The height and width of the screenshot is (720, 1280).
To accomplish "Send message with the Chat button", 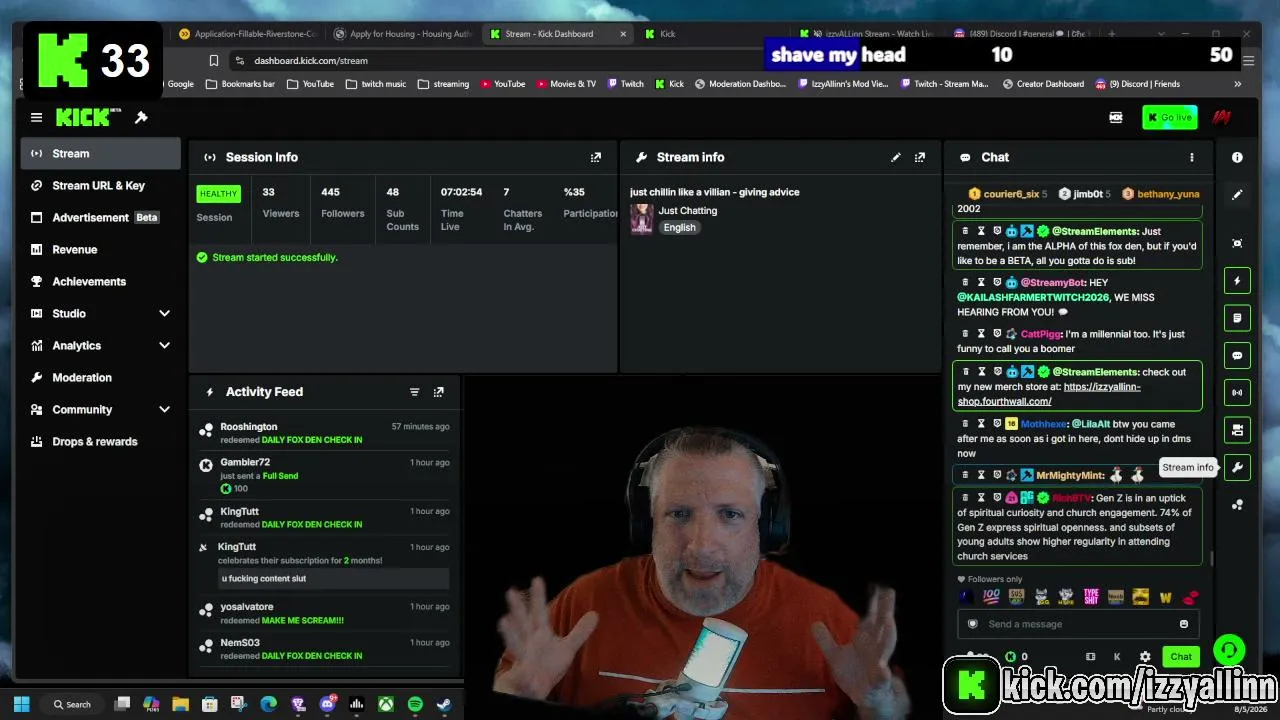I will tap(1181, 657).
